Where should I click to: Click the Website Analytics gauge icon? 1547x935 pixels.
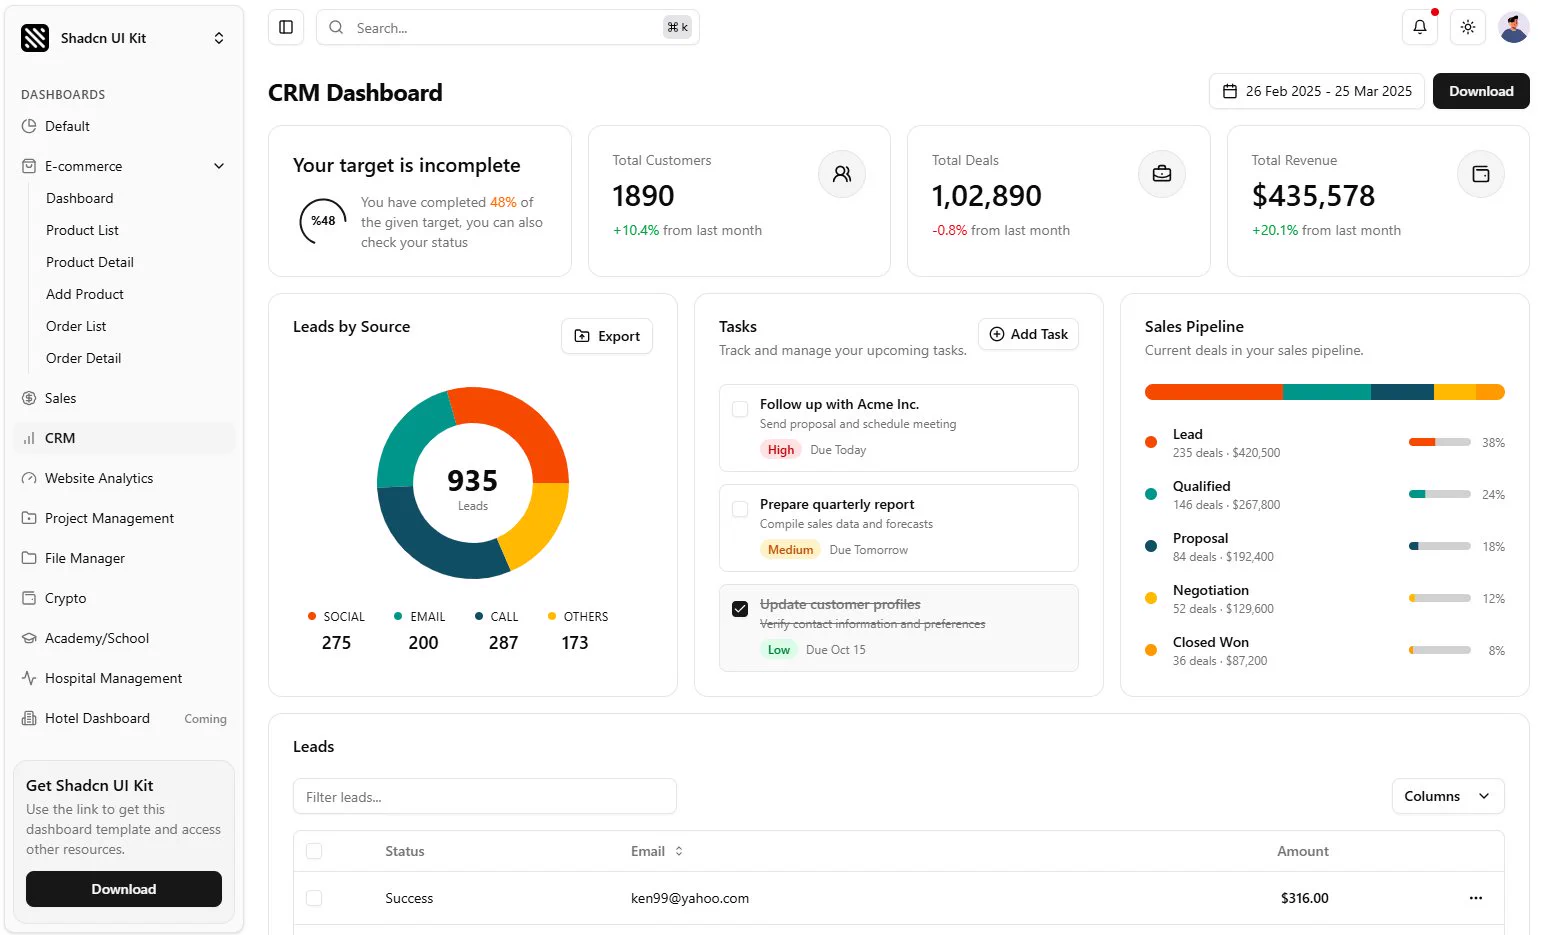(29, 478)
